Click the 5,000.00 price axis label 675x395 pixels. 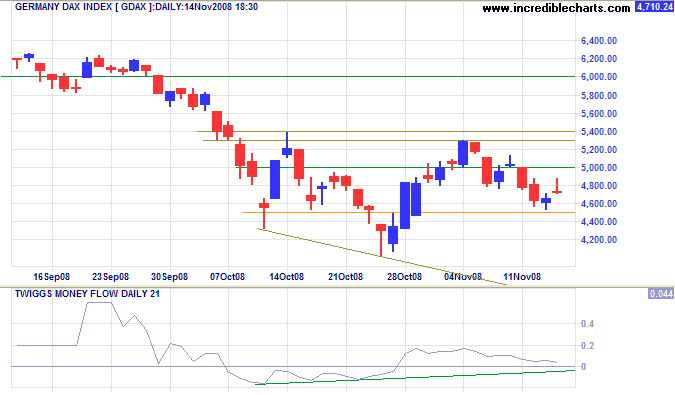[x=599, y=168]
